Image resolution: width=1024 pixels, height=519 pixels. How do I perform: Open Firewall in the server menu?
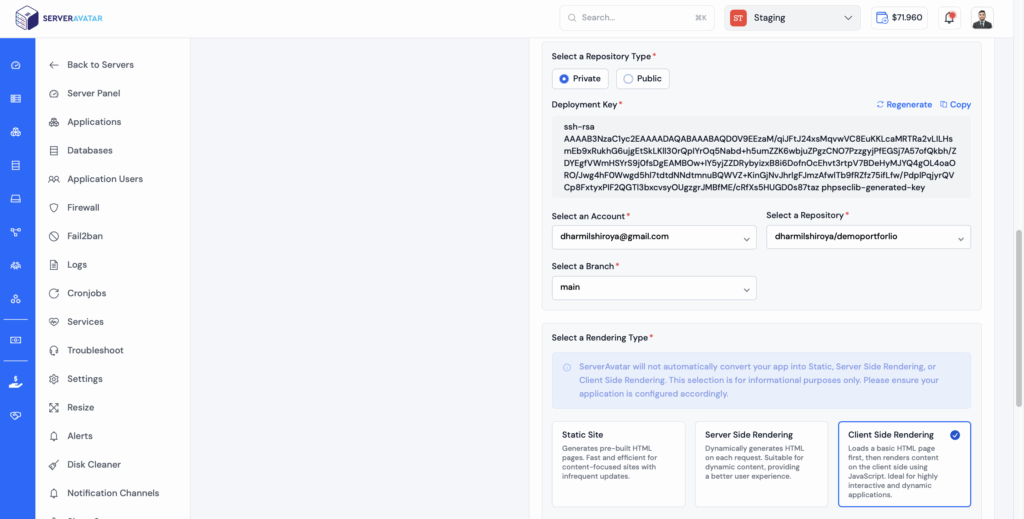[83, 208]
